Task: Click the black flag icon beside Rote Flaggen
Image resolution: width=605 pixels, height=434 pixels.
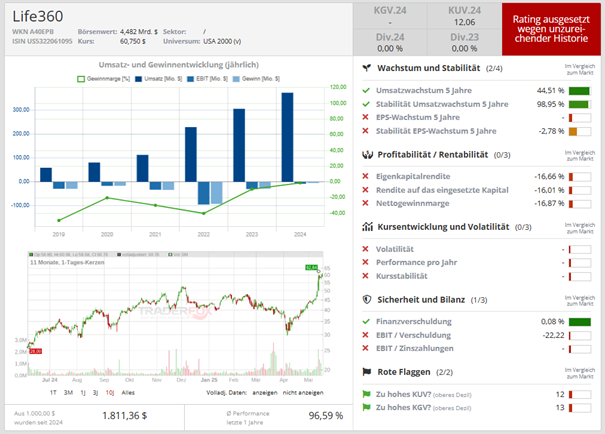Action: [367, 372]
